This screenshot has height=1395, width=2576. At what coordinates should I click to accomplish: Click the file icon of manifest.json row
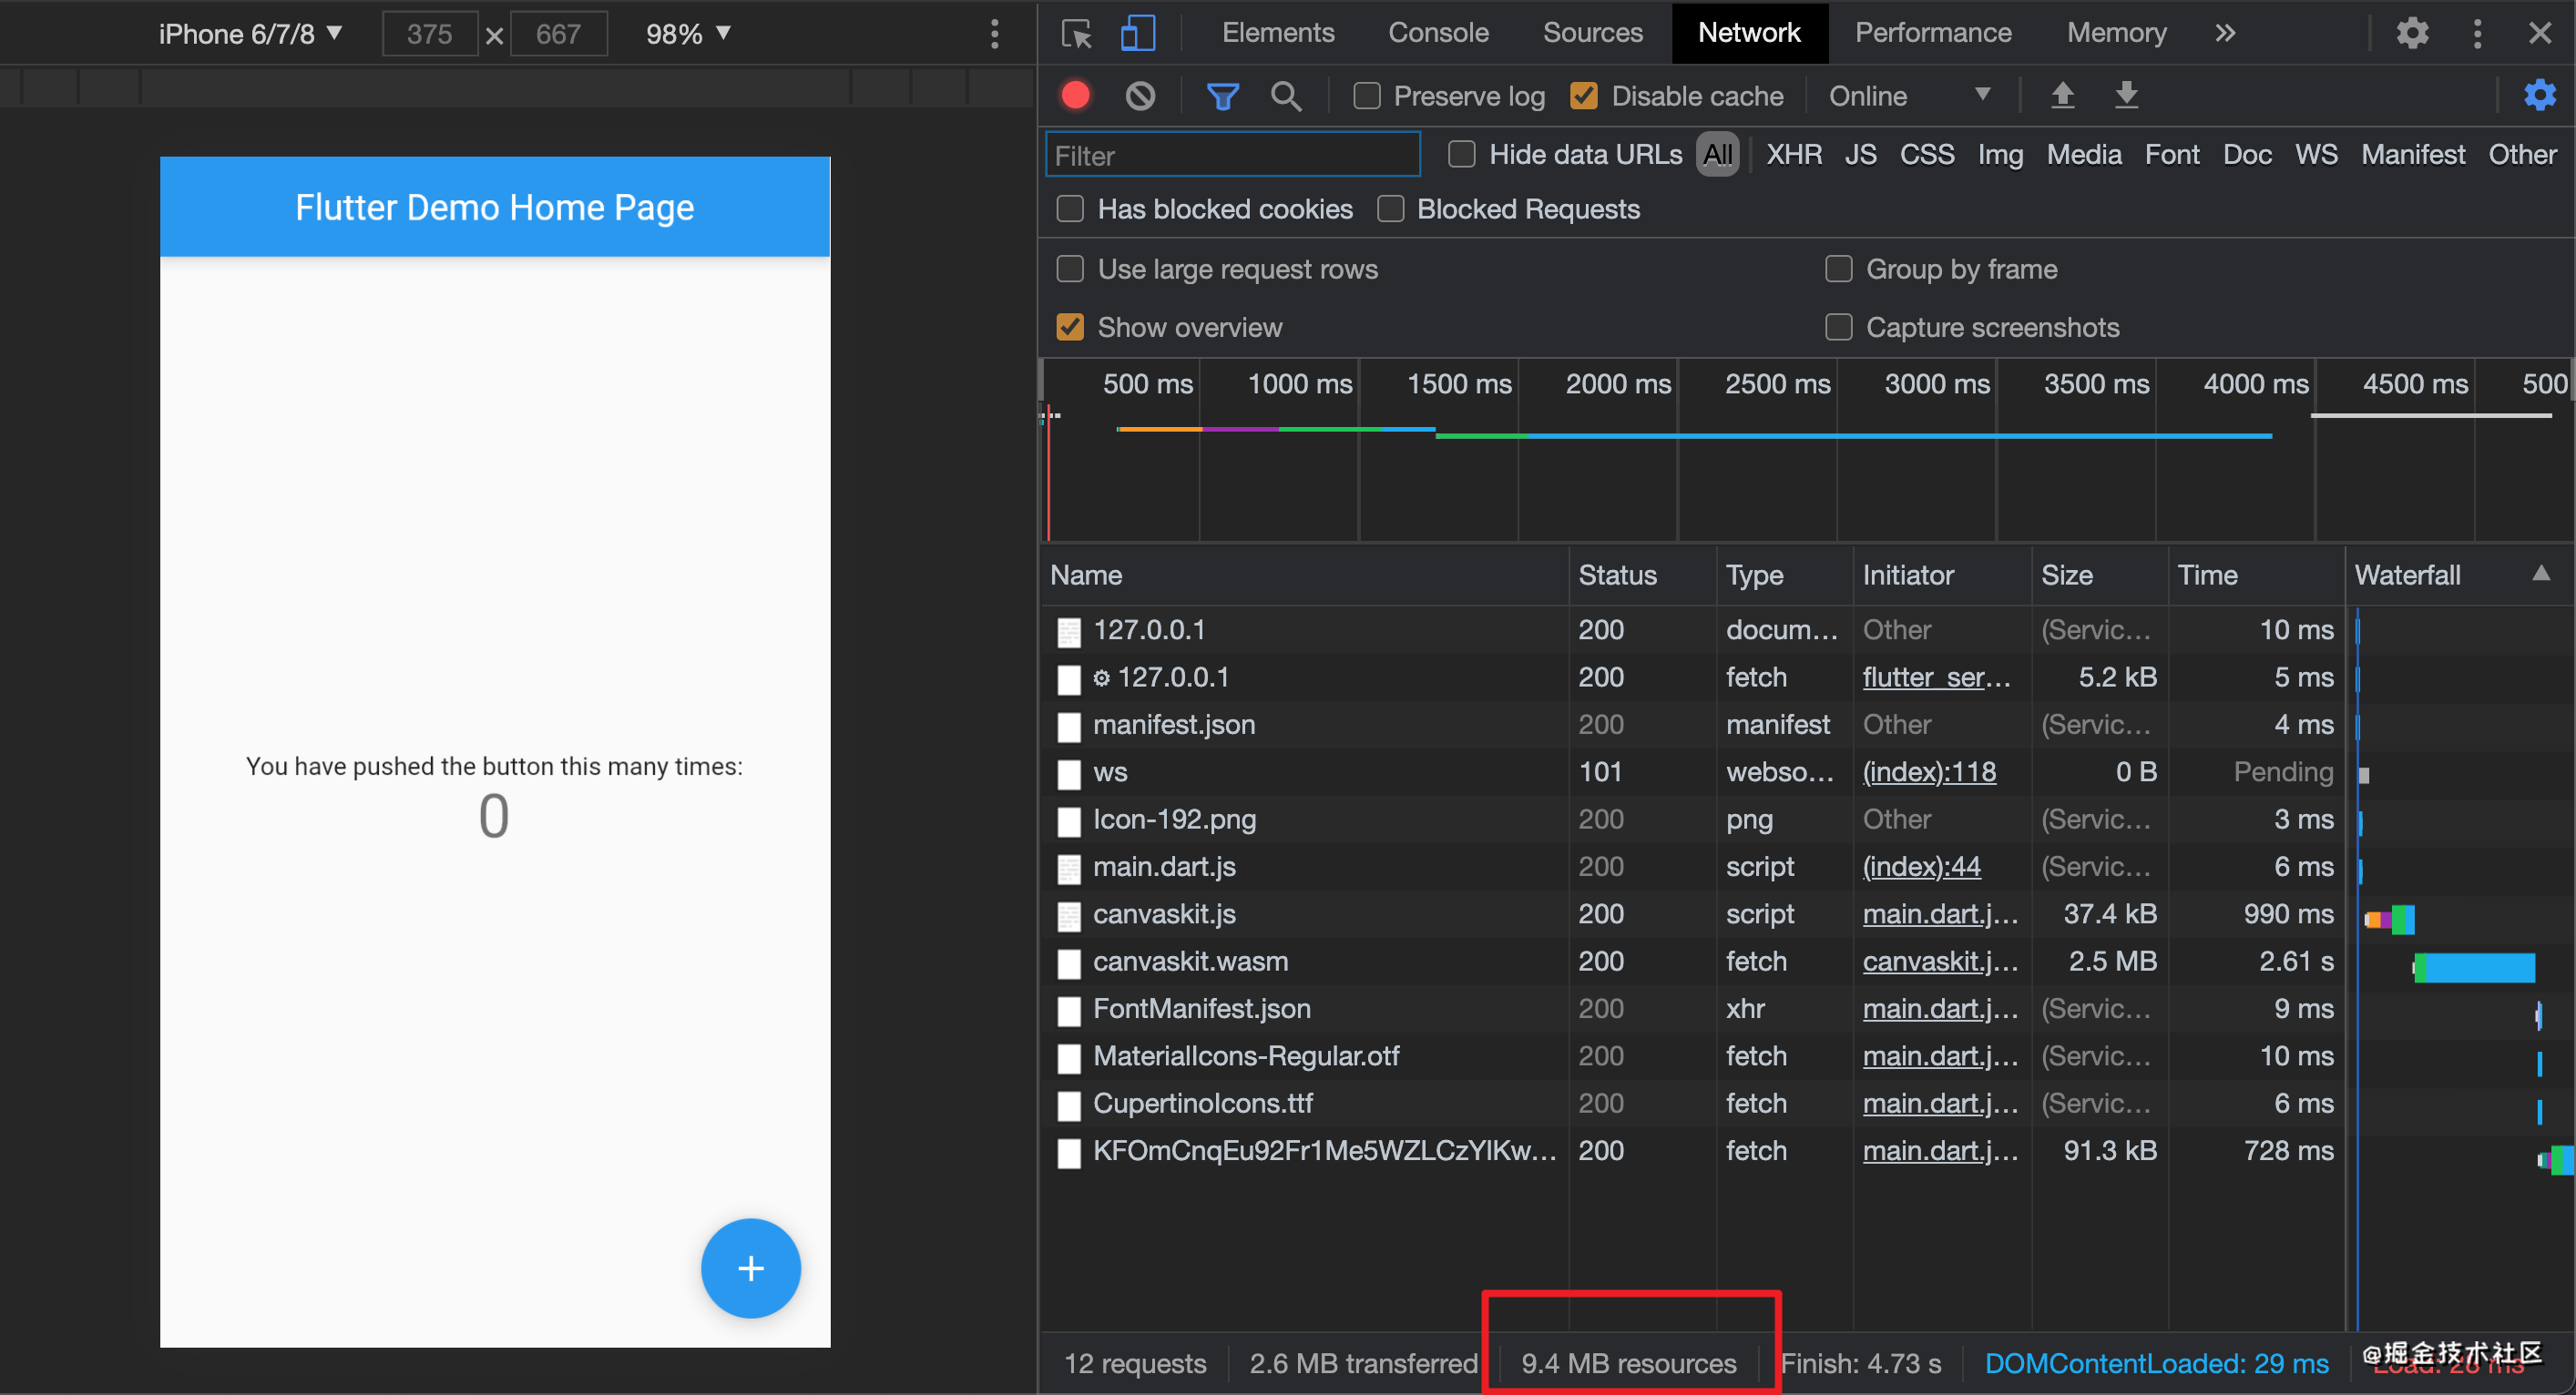[x=1069, y=727]
